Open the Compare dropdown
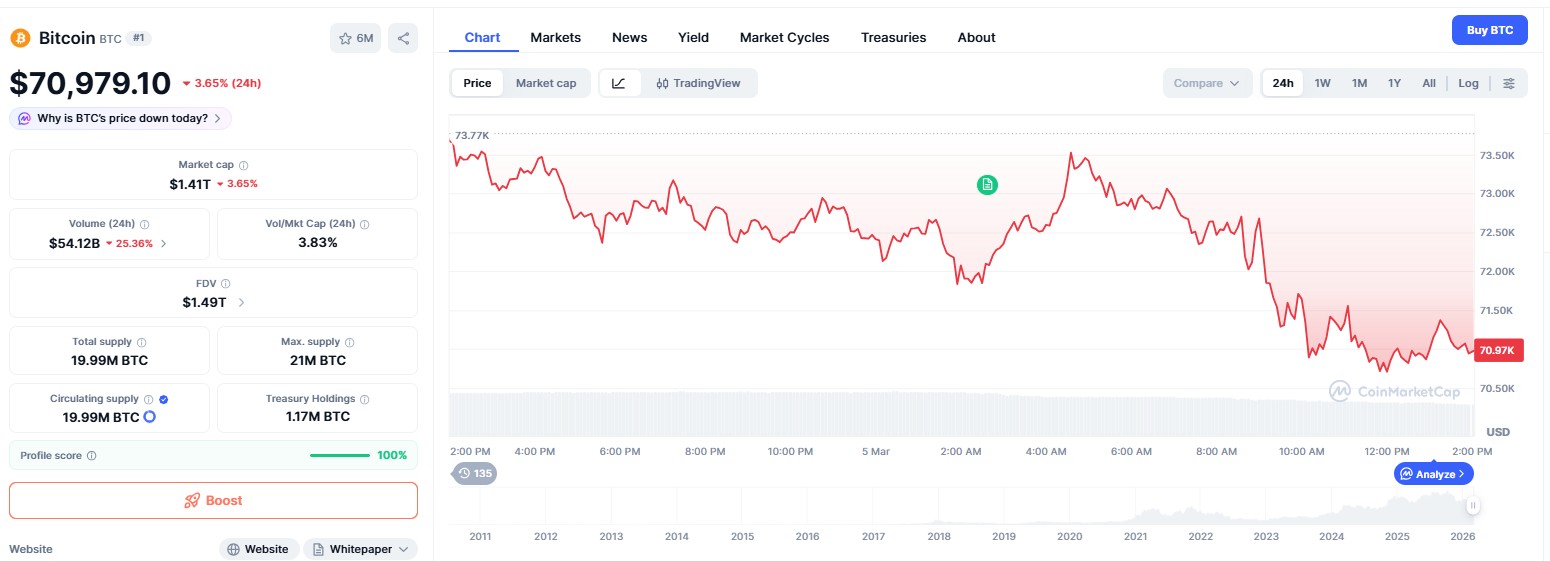Viewport: 1550px width, 561px height. pos(1207,83)
